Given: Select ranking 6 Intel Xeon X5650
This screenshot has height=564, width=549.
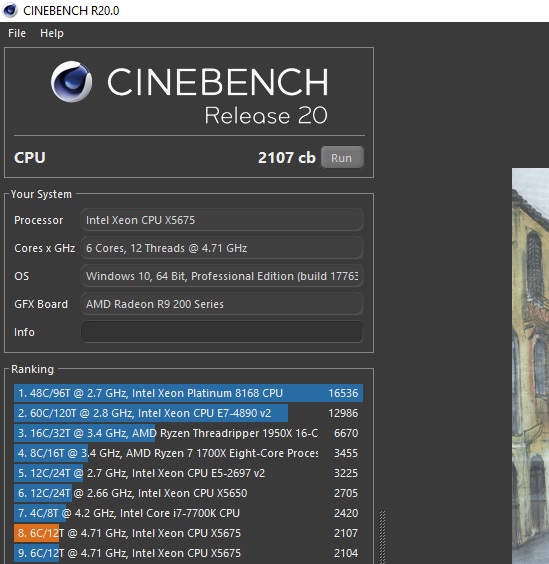Looking at the screenshot, I should click(x=188, y=493).
